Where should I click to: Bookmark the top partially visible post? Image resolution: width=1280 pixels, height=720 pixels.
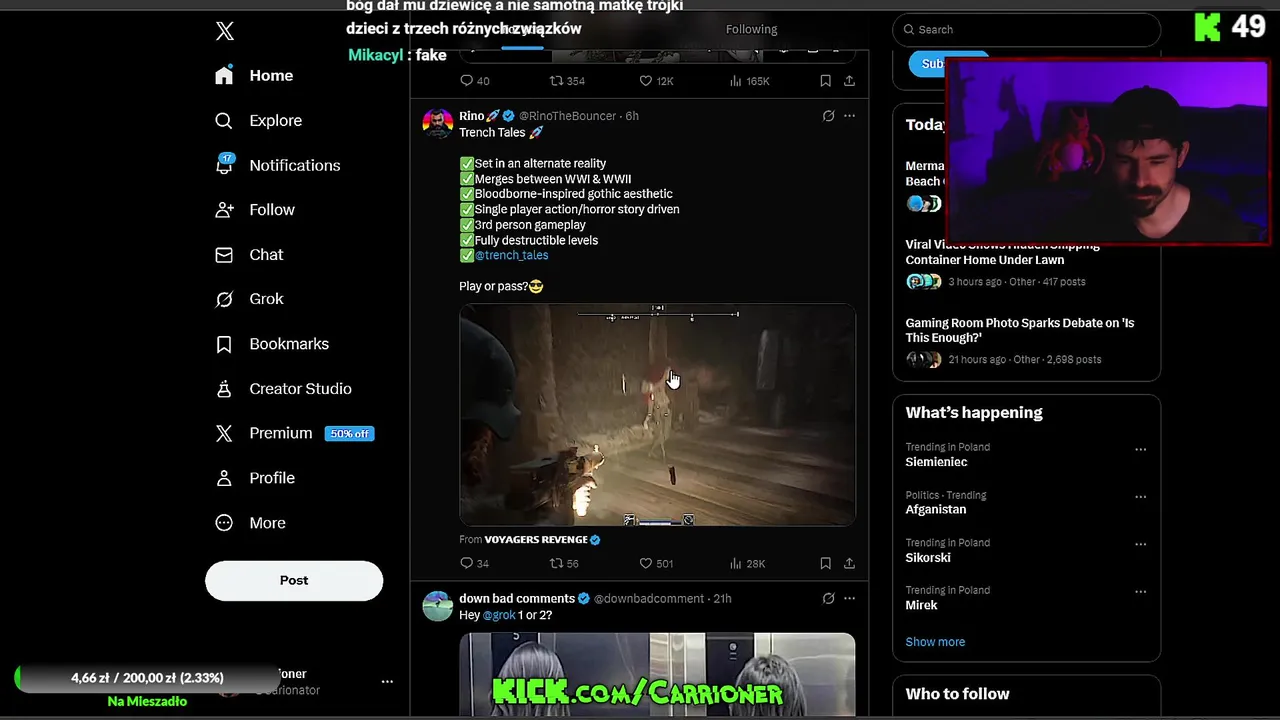[825, 81]
